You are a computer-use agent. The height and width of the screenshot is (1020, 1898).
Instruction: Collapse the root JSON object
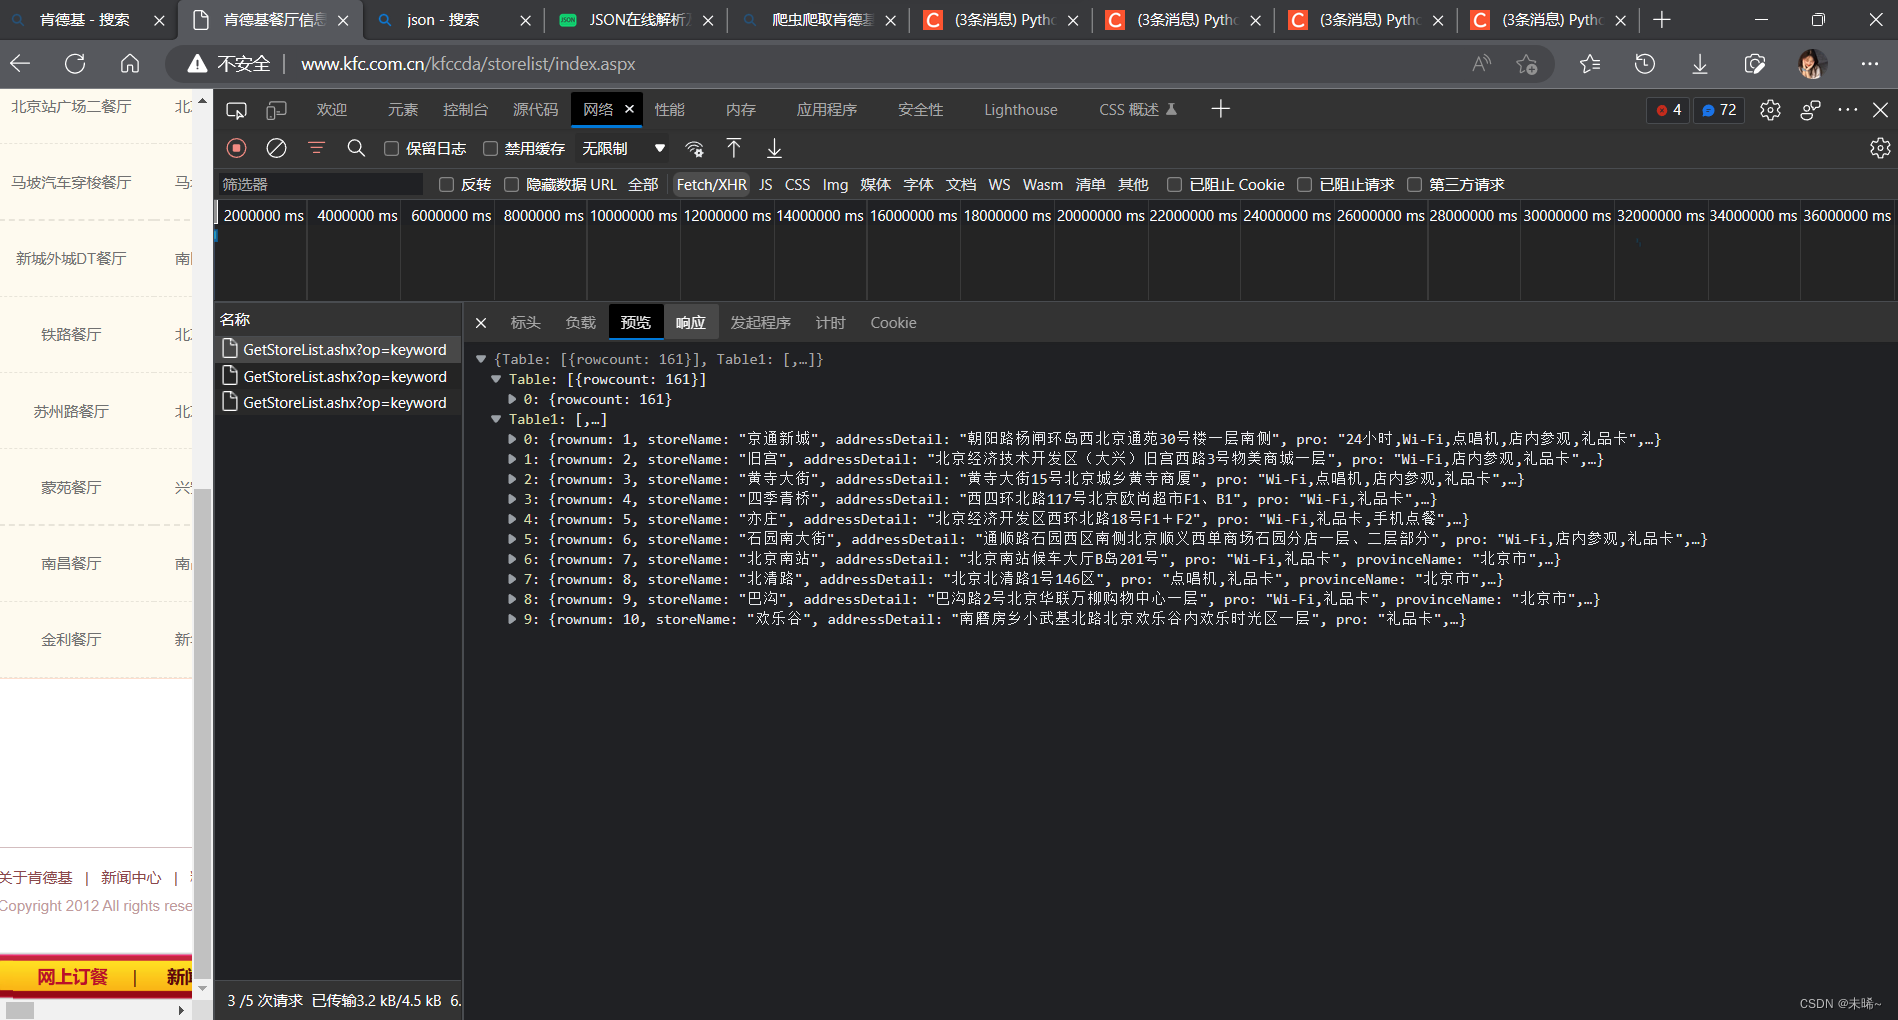tap(481, 359)
